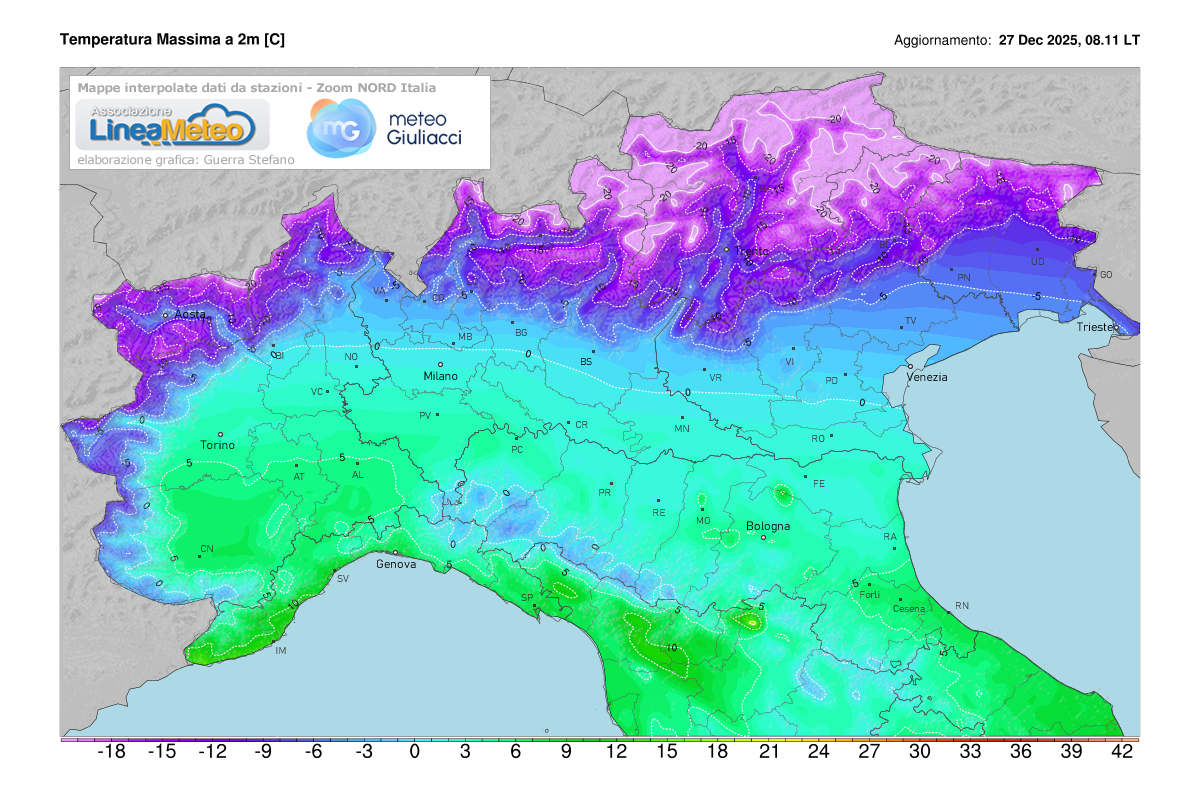Click the Aggiornamento timestamp text
This screenshot has width=1200, height=790.
point(1017,41)
